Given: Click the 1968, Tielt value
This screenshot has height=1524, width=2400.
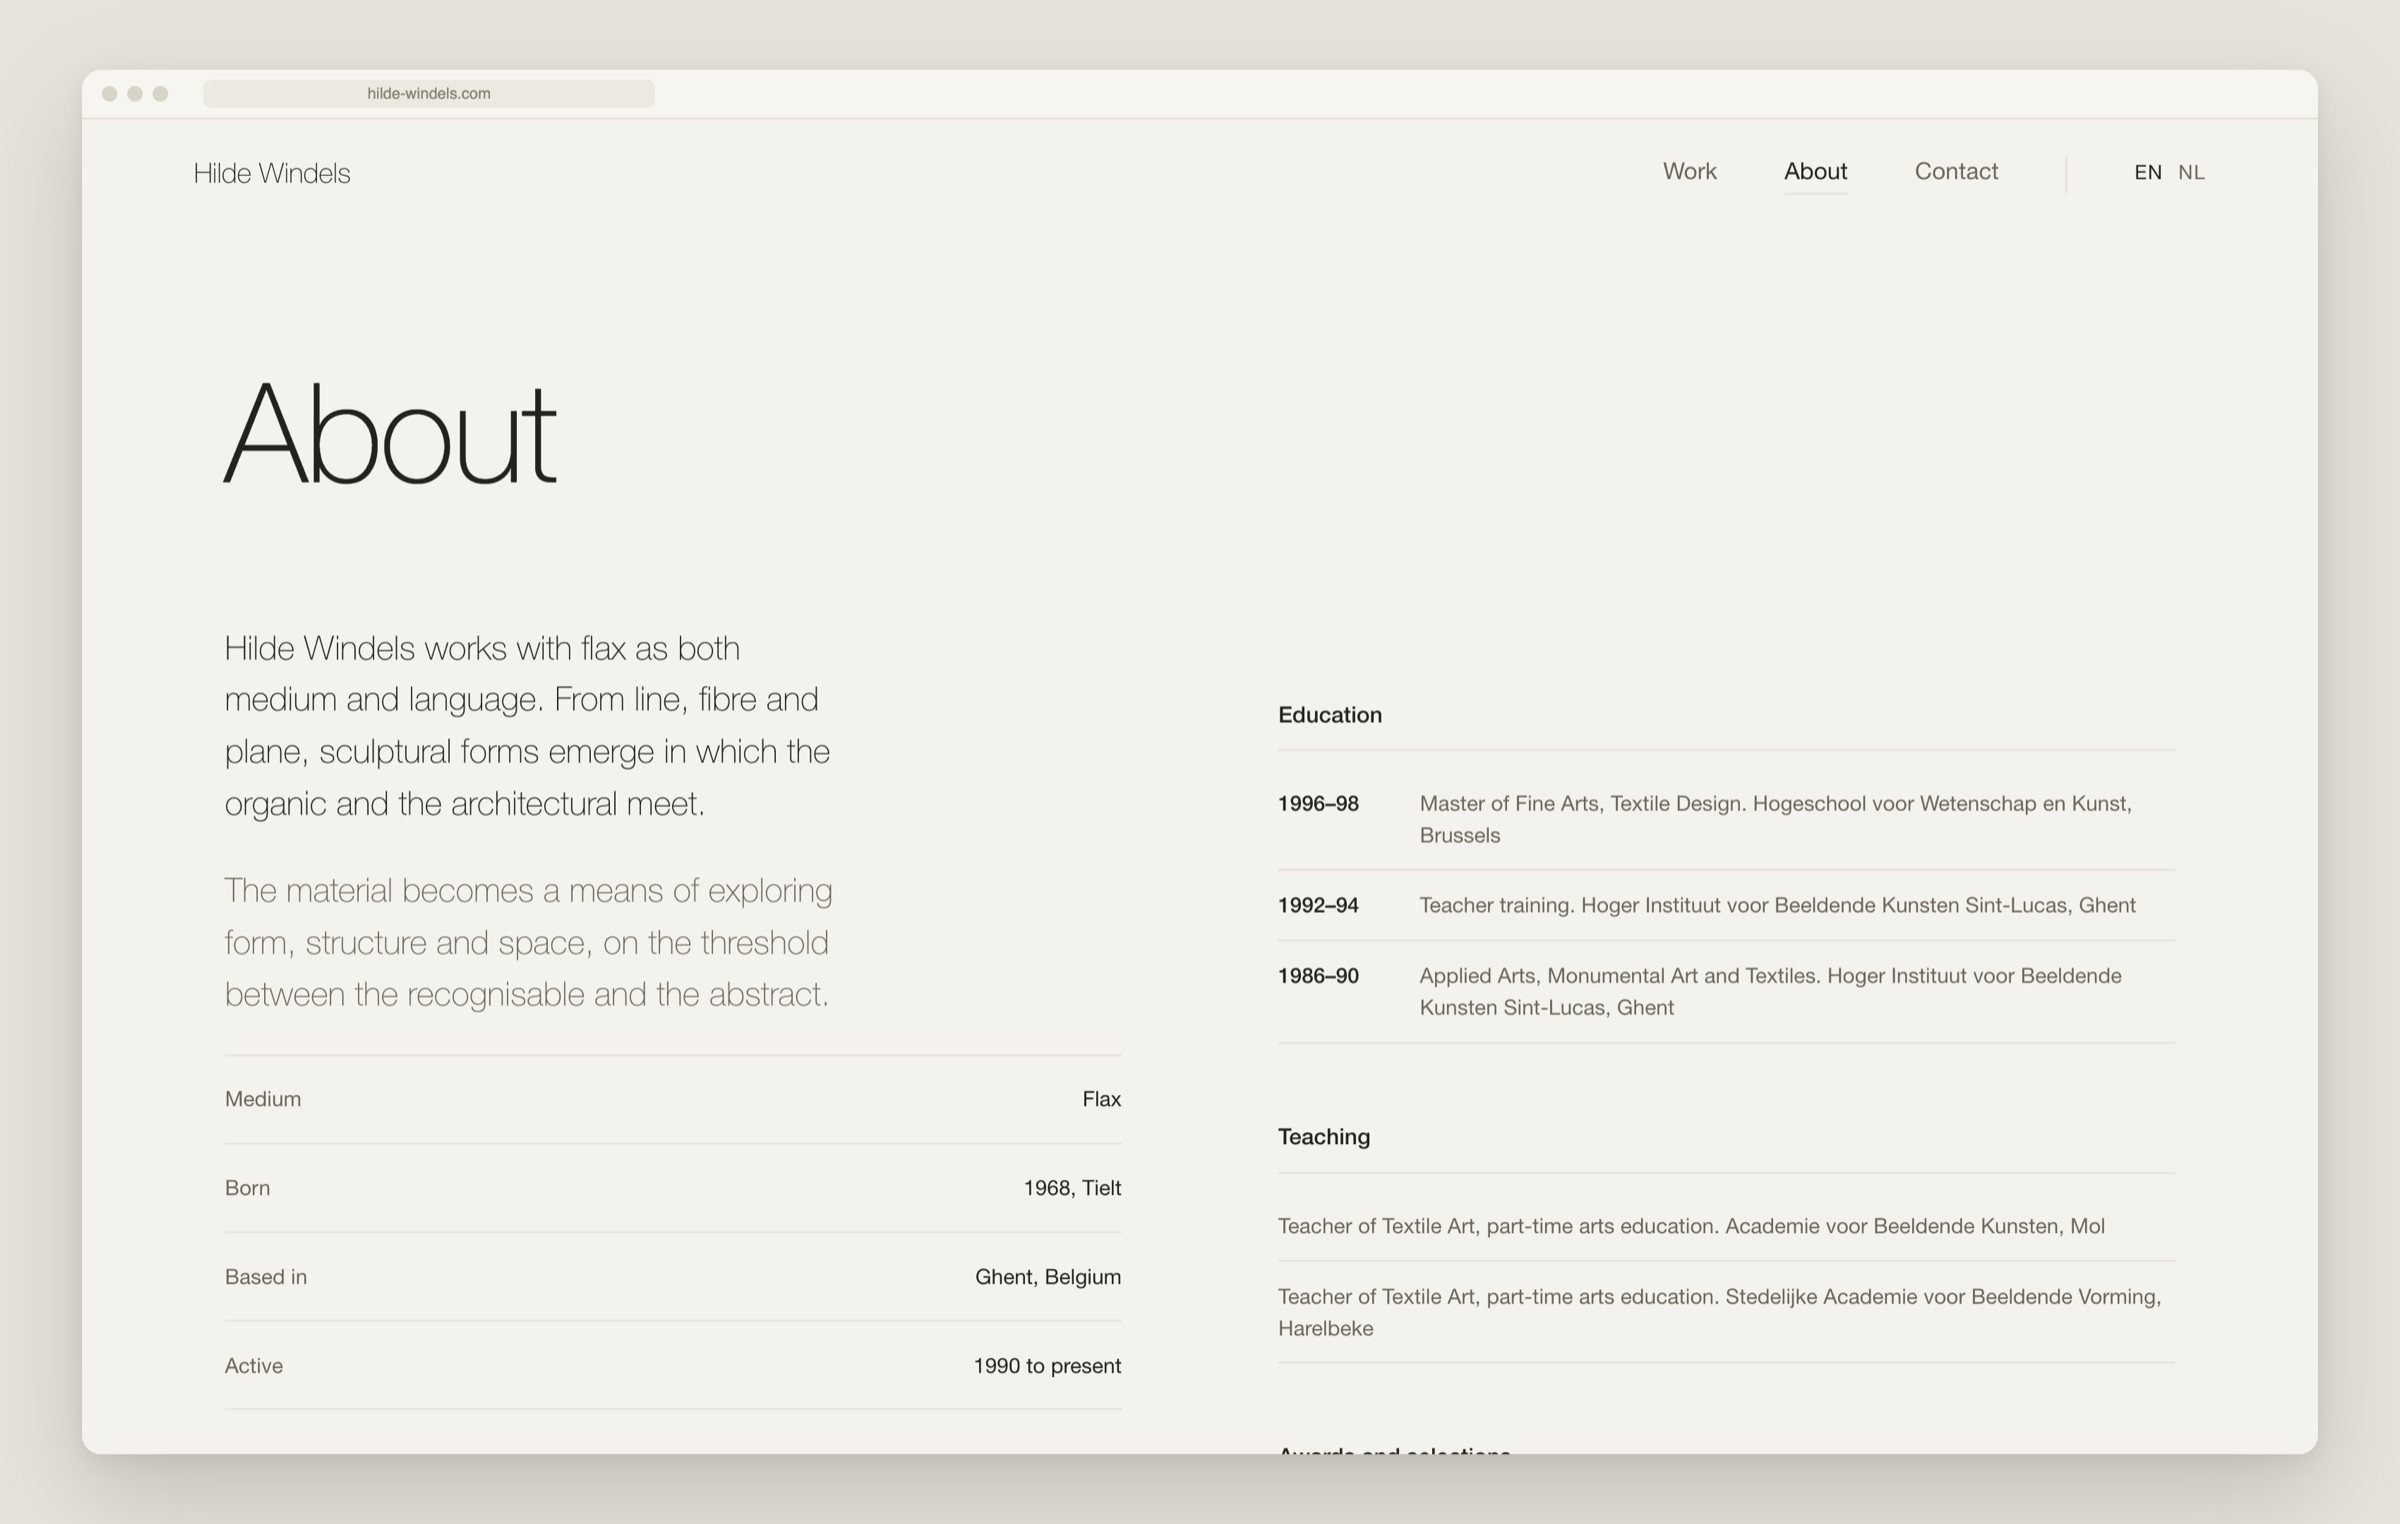Looking at the screenshot, I should 1072,1187.
